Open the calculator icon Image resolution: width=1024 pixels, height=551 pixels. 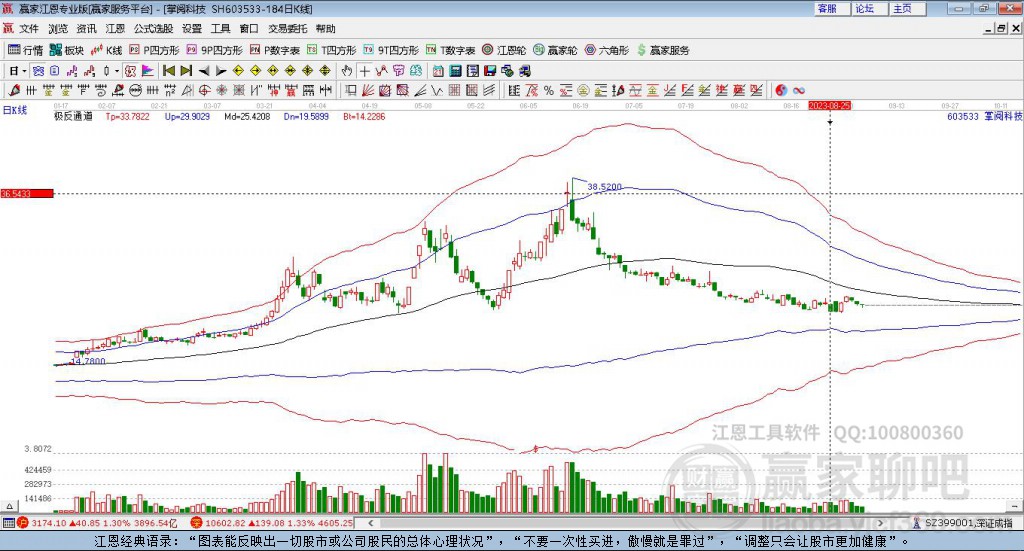(x=455, y=71)
